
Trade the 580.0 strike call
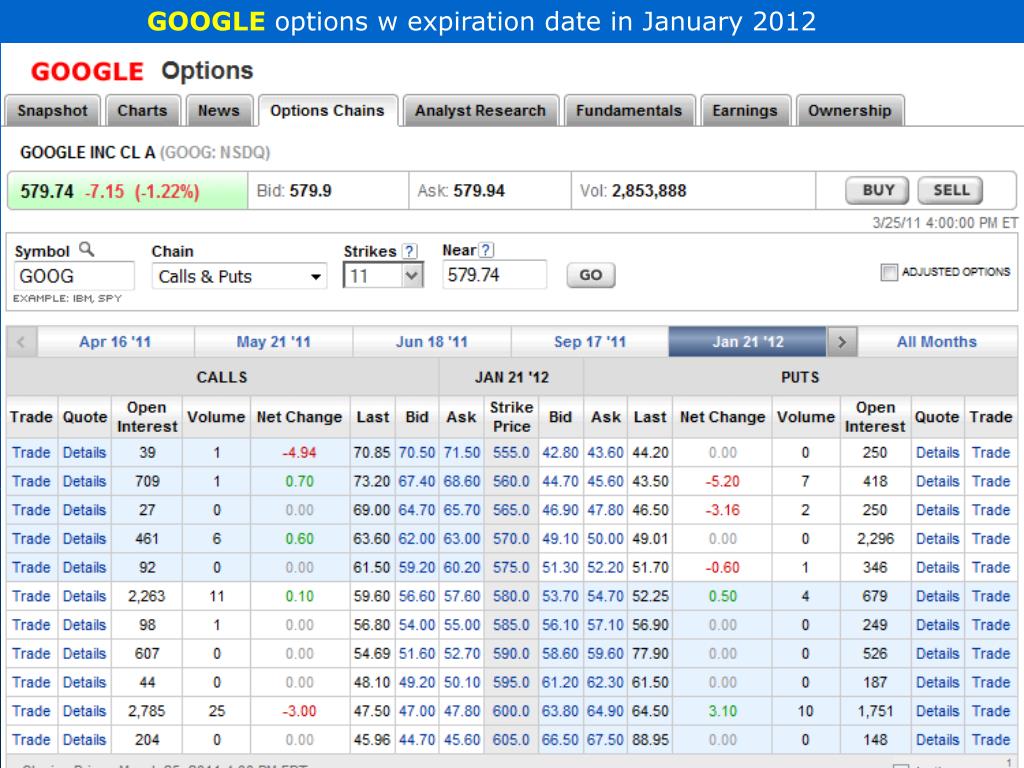click(31, 596)
